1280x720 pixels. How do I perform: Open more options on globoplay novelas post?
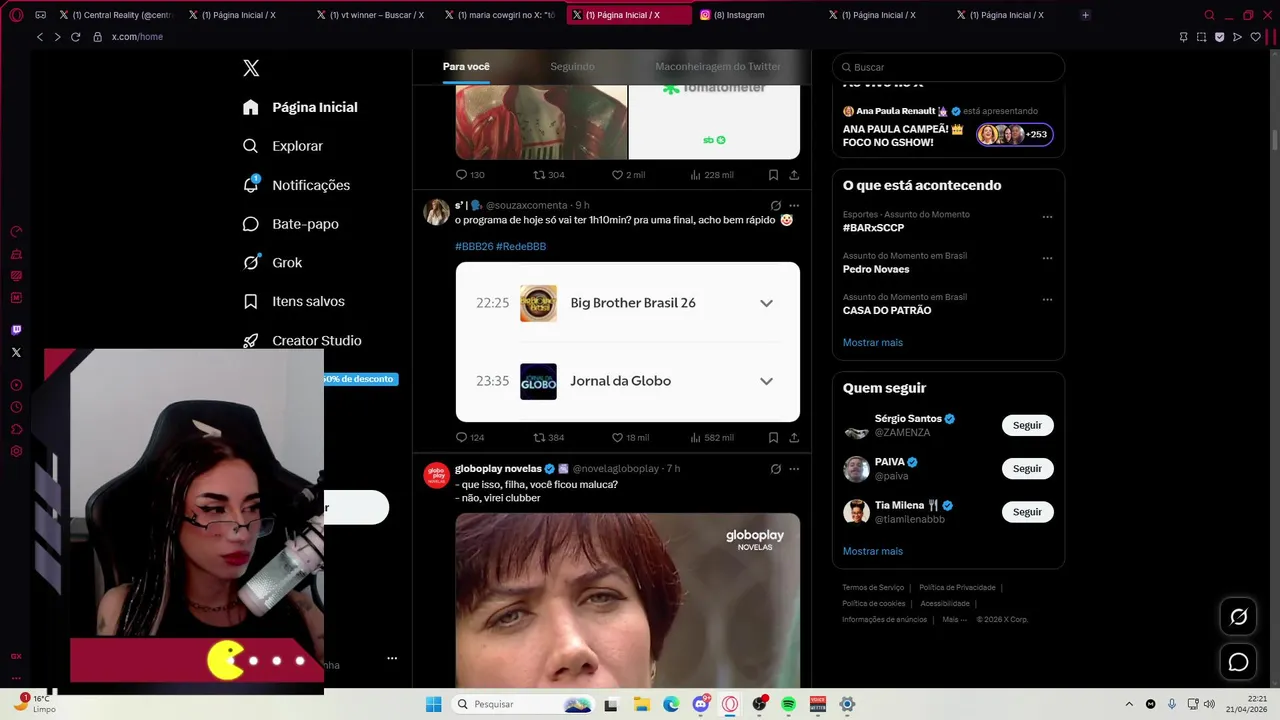point(794,468)
